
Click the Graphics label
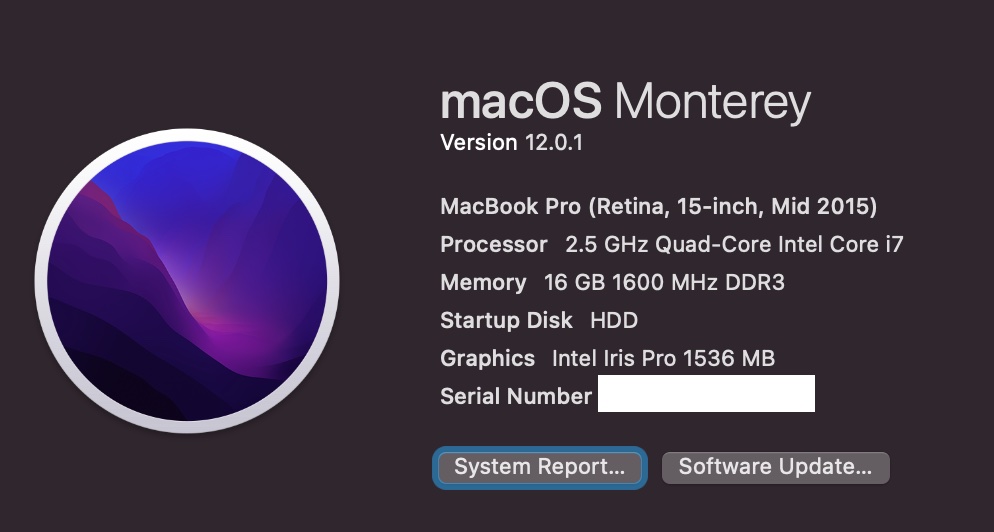click(x=488, y=358)
